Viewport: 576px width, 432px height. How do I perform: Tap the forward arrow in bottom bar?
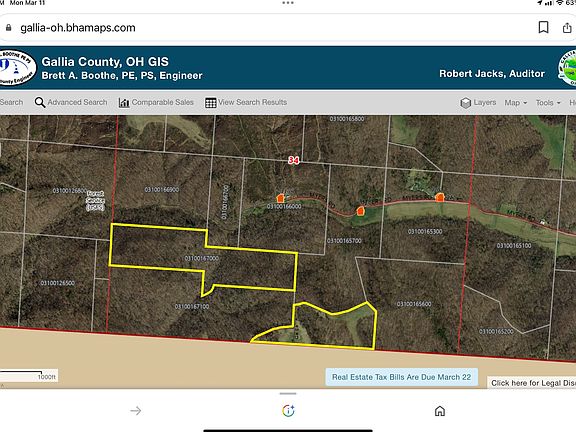tap(136, 411)
